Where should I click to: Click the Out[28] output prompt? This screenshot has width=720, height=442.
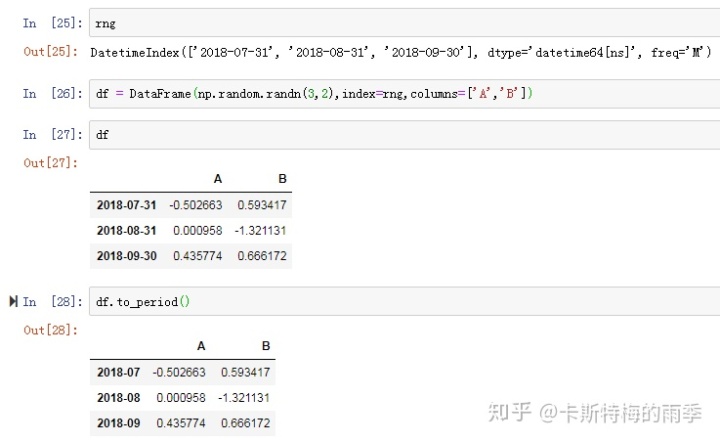tap(51, 330)
